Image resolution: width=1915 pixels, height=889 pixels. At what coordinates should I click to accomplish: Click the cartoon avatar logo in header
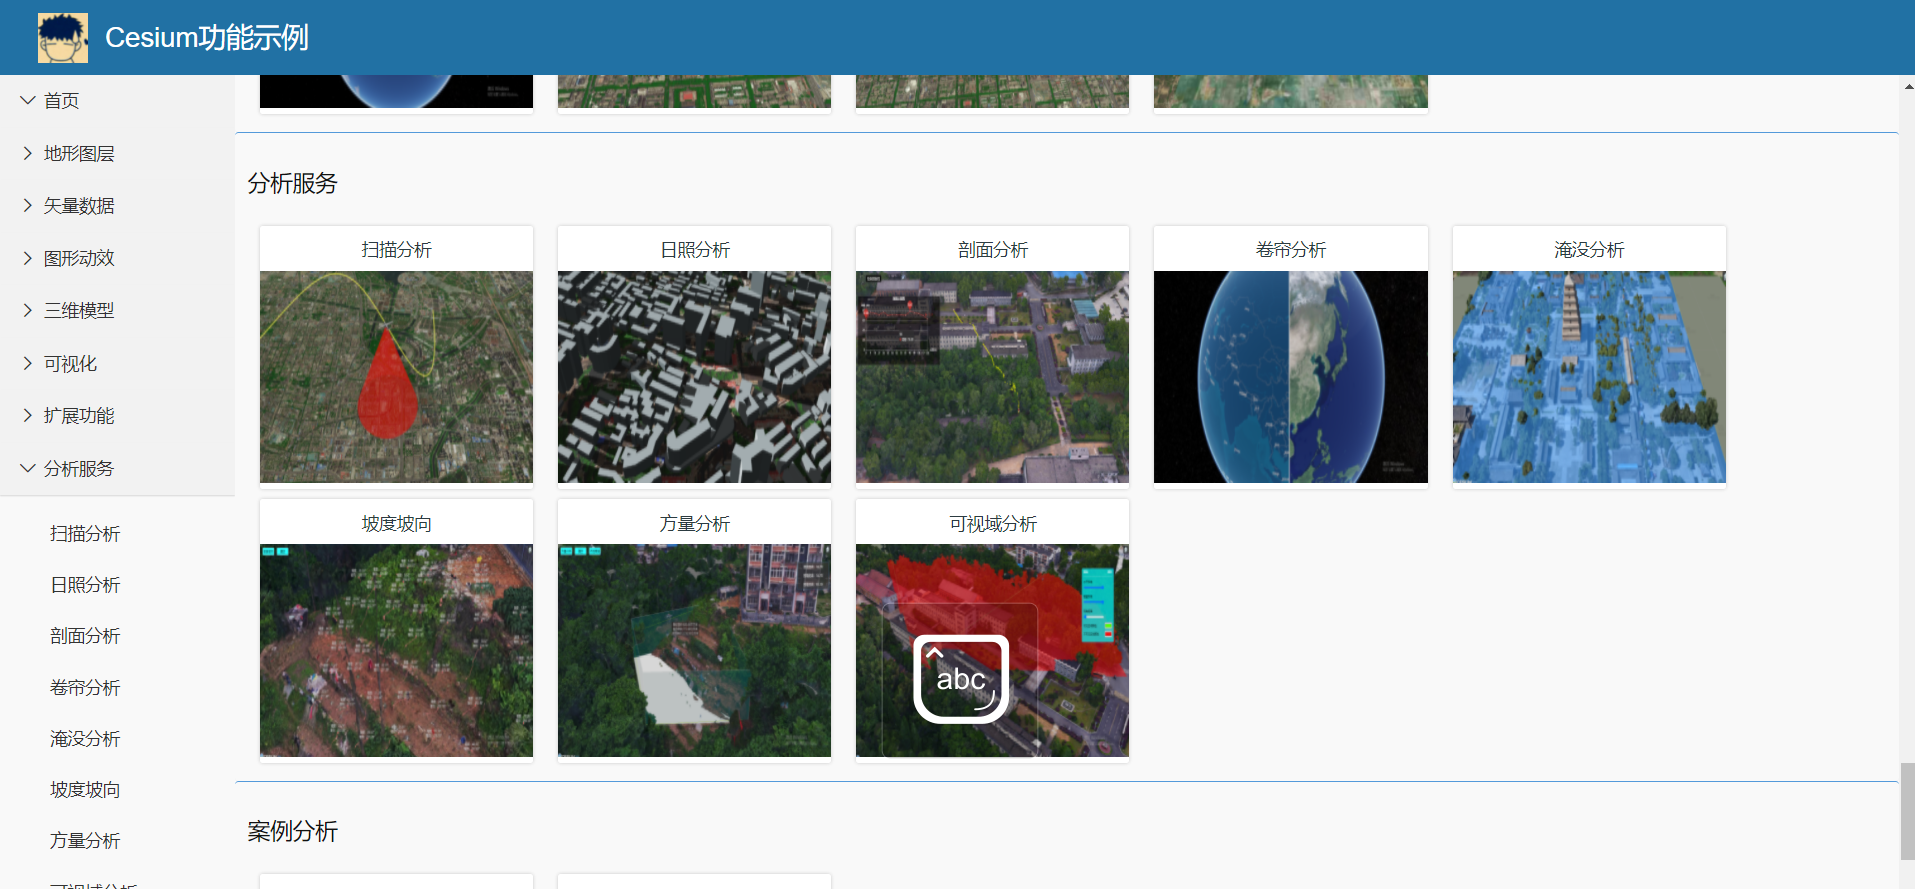(x=62, y=38)
